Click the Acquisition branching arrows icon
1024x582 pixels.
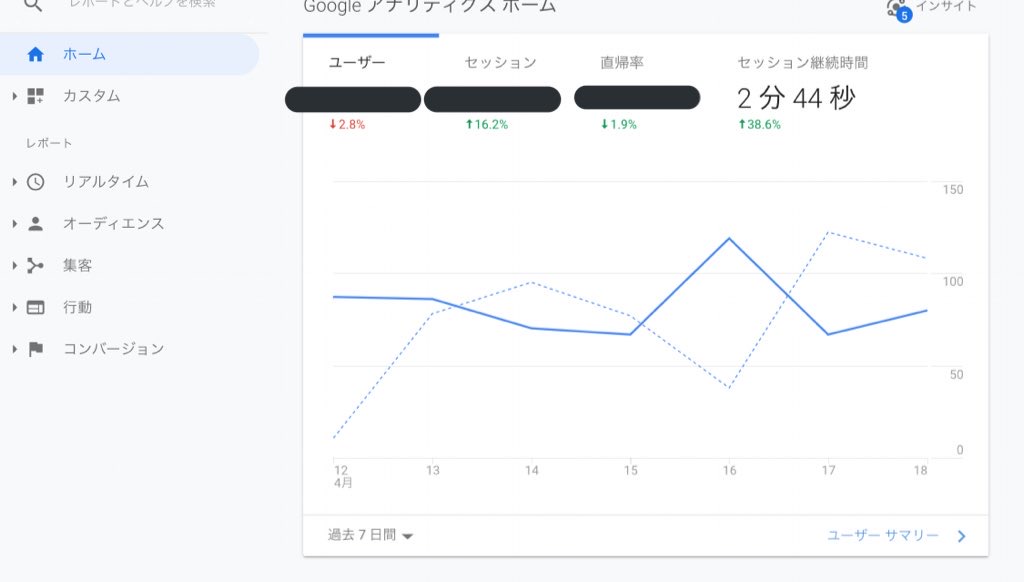35,265
